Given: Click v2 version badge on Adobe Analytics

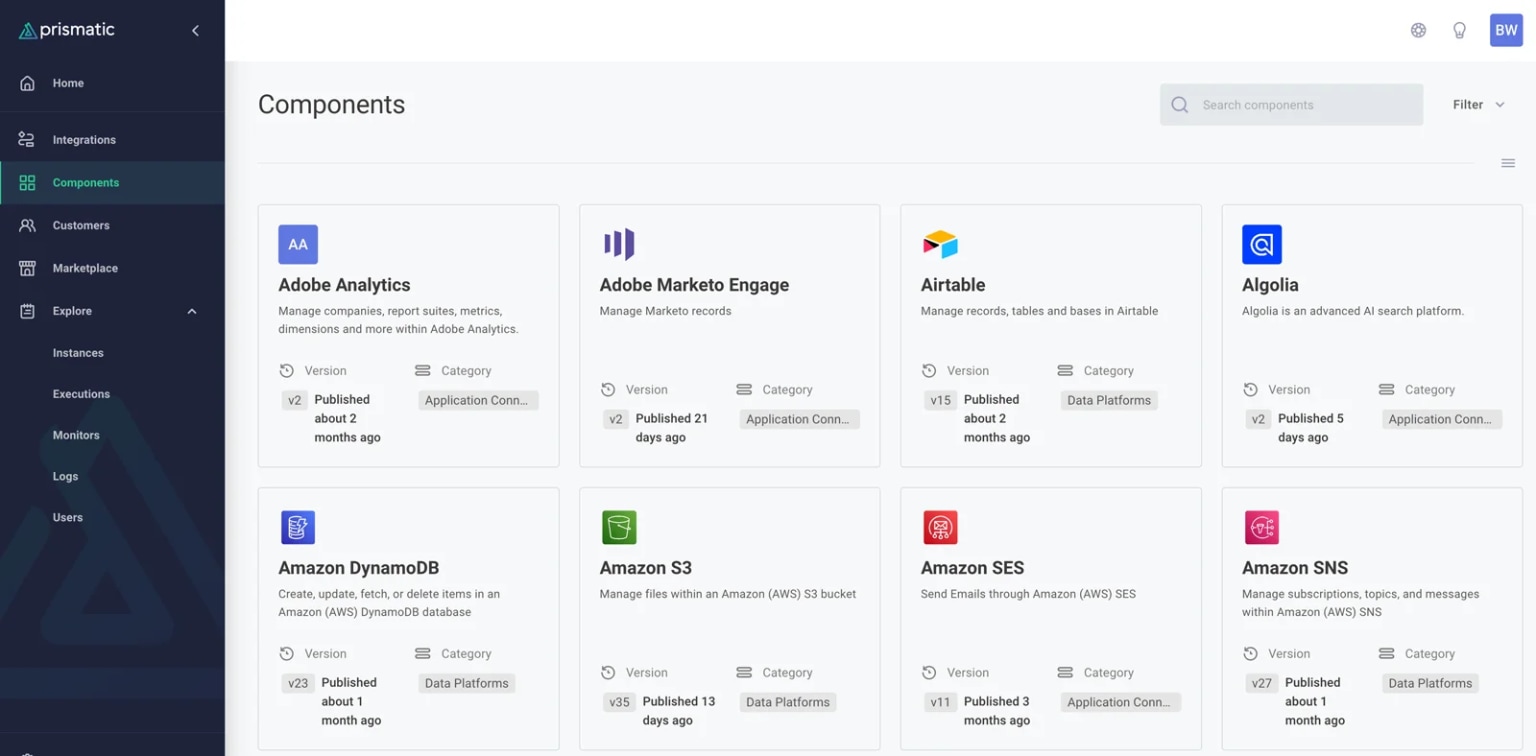Looking at the screenshot, I should point(295,400).
